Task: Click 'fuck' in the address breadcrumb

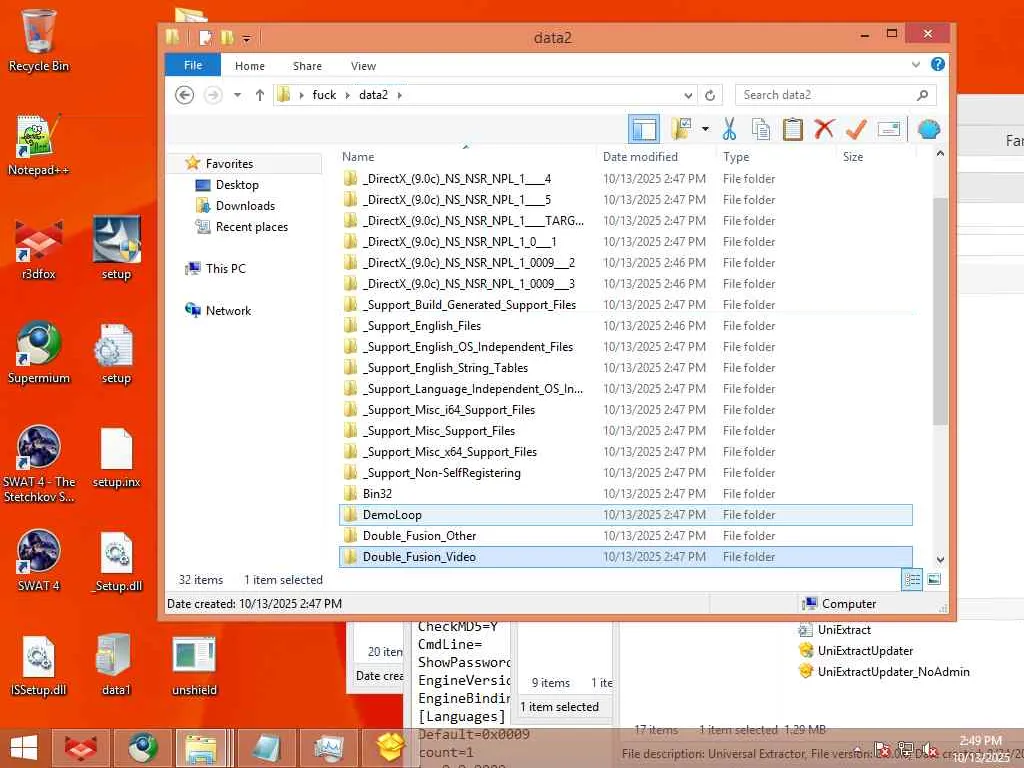Action: coord(324,95)
